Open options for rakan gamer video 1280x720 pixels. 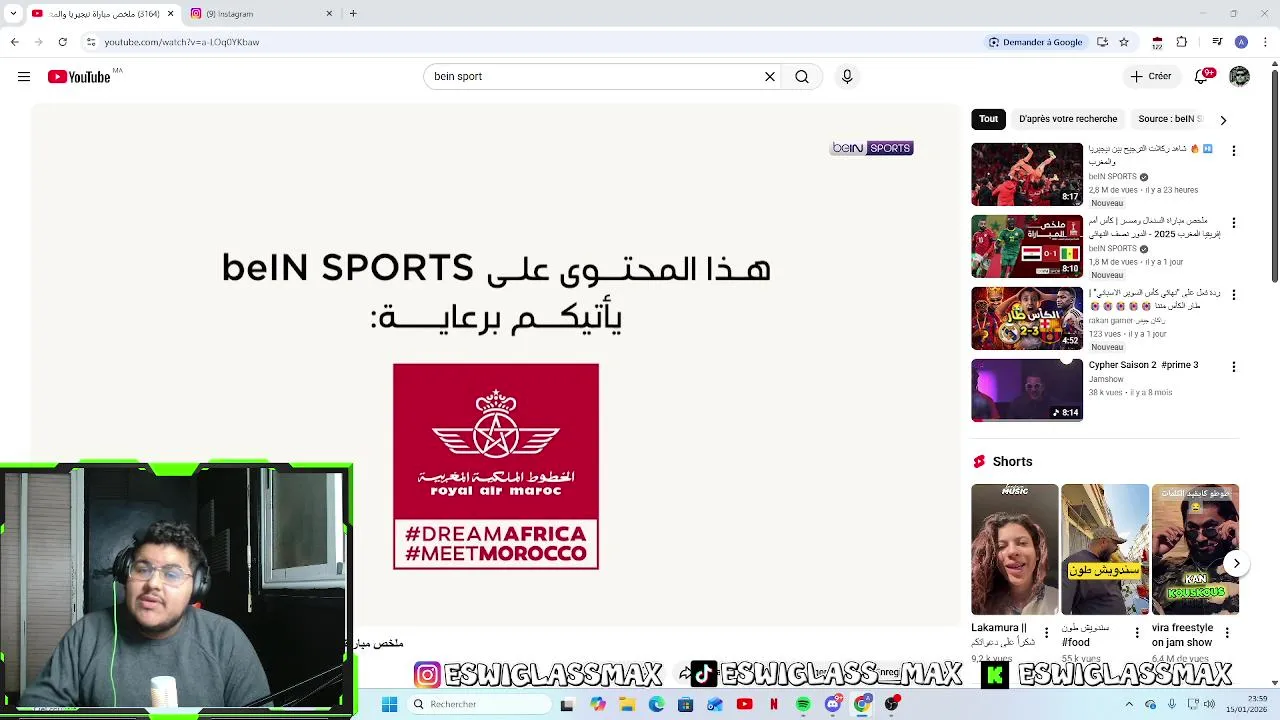pyautogui.click(x=1233, y=295)
